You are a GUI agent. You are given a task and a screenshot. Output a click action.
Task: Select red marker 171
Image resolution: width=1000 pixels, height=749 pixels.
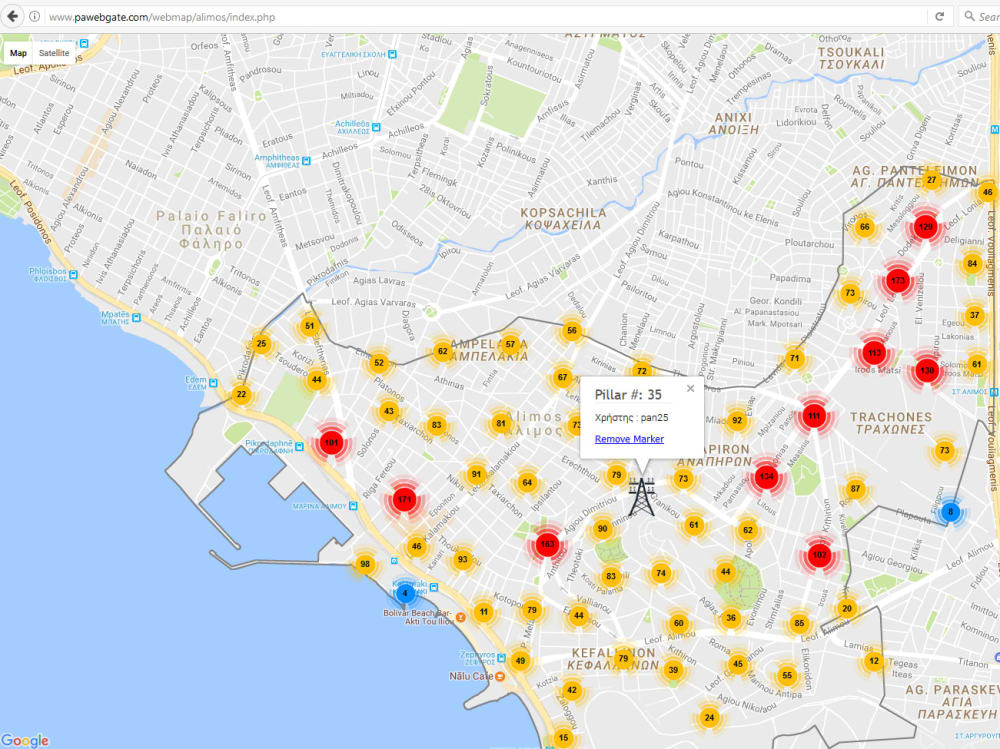tap(404, 499)
